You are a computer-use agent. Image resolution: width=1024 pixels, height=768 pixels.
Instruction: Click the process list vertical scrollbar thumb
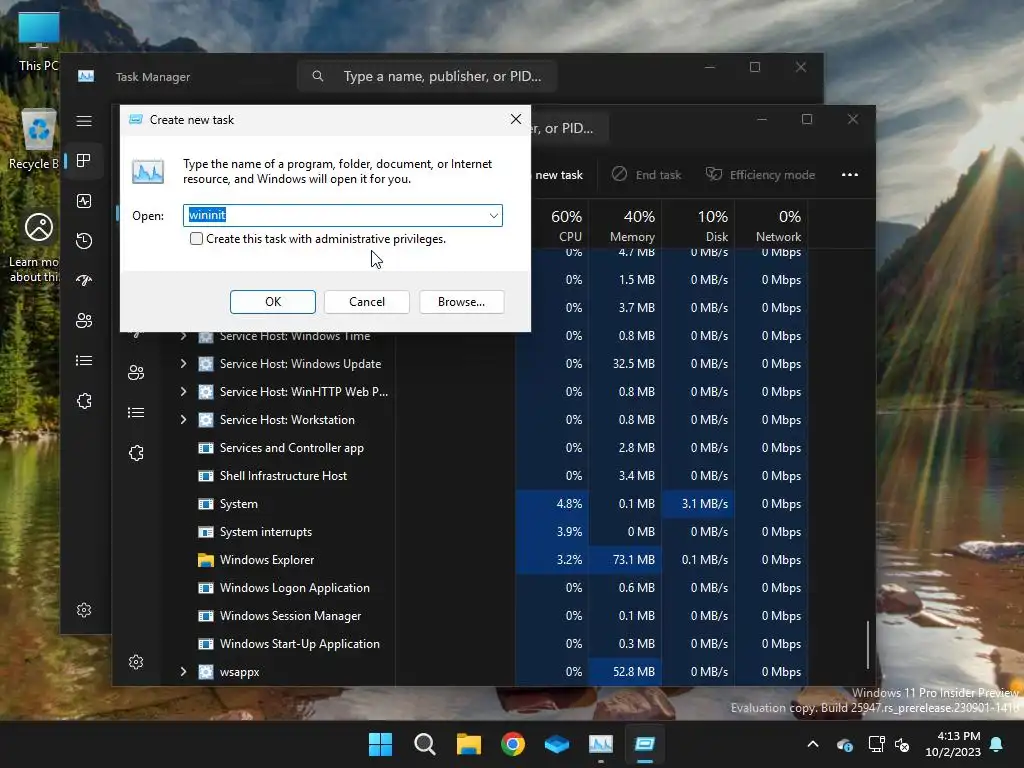tap(868, 645)
